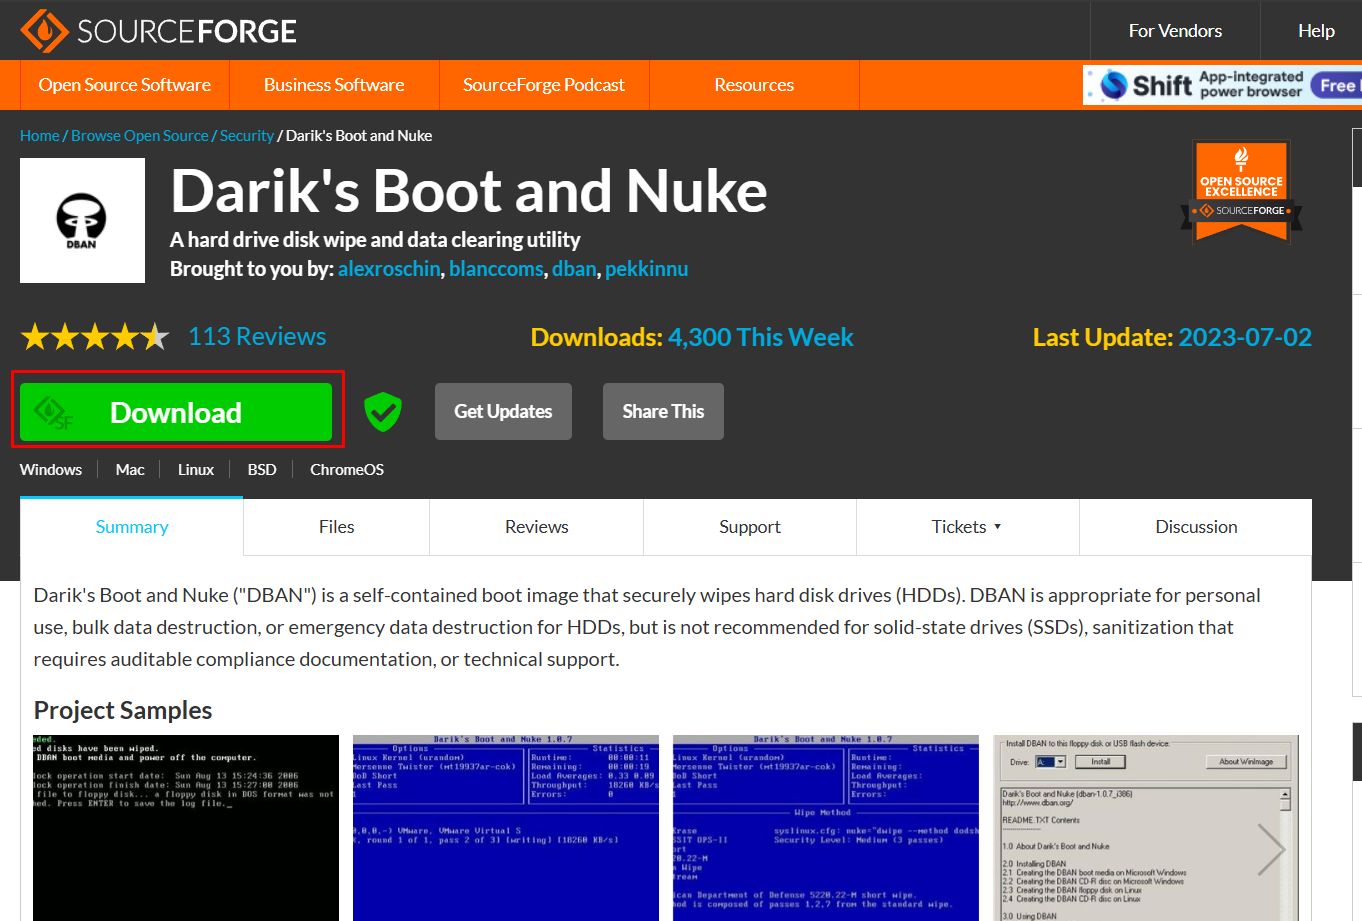1362x921 pixels.
Task: Click the Share This button
Action: (x=662, y=411)
